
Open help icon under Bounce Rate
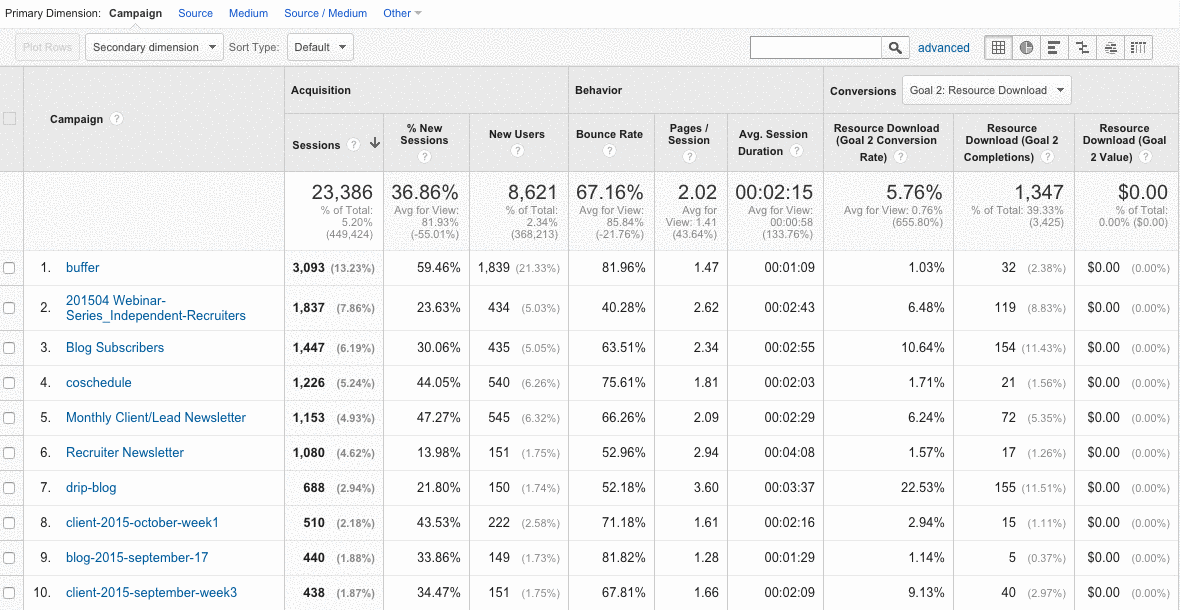(x=610, y=150)
